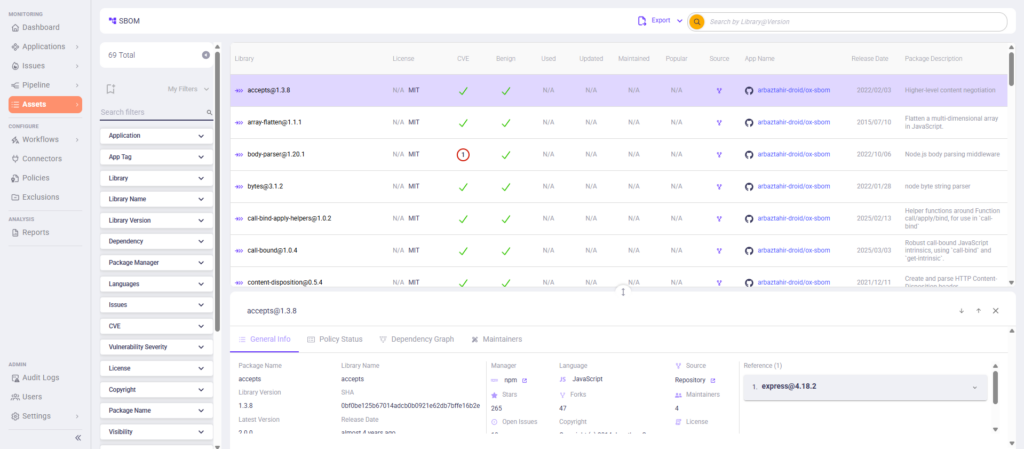The image size is (1024, 449).
Task: Click the Reports document icon
Action: click(16, 232)
